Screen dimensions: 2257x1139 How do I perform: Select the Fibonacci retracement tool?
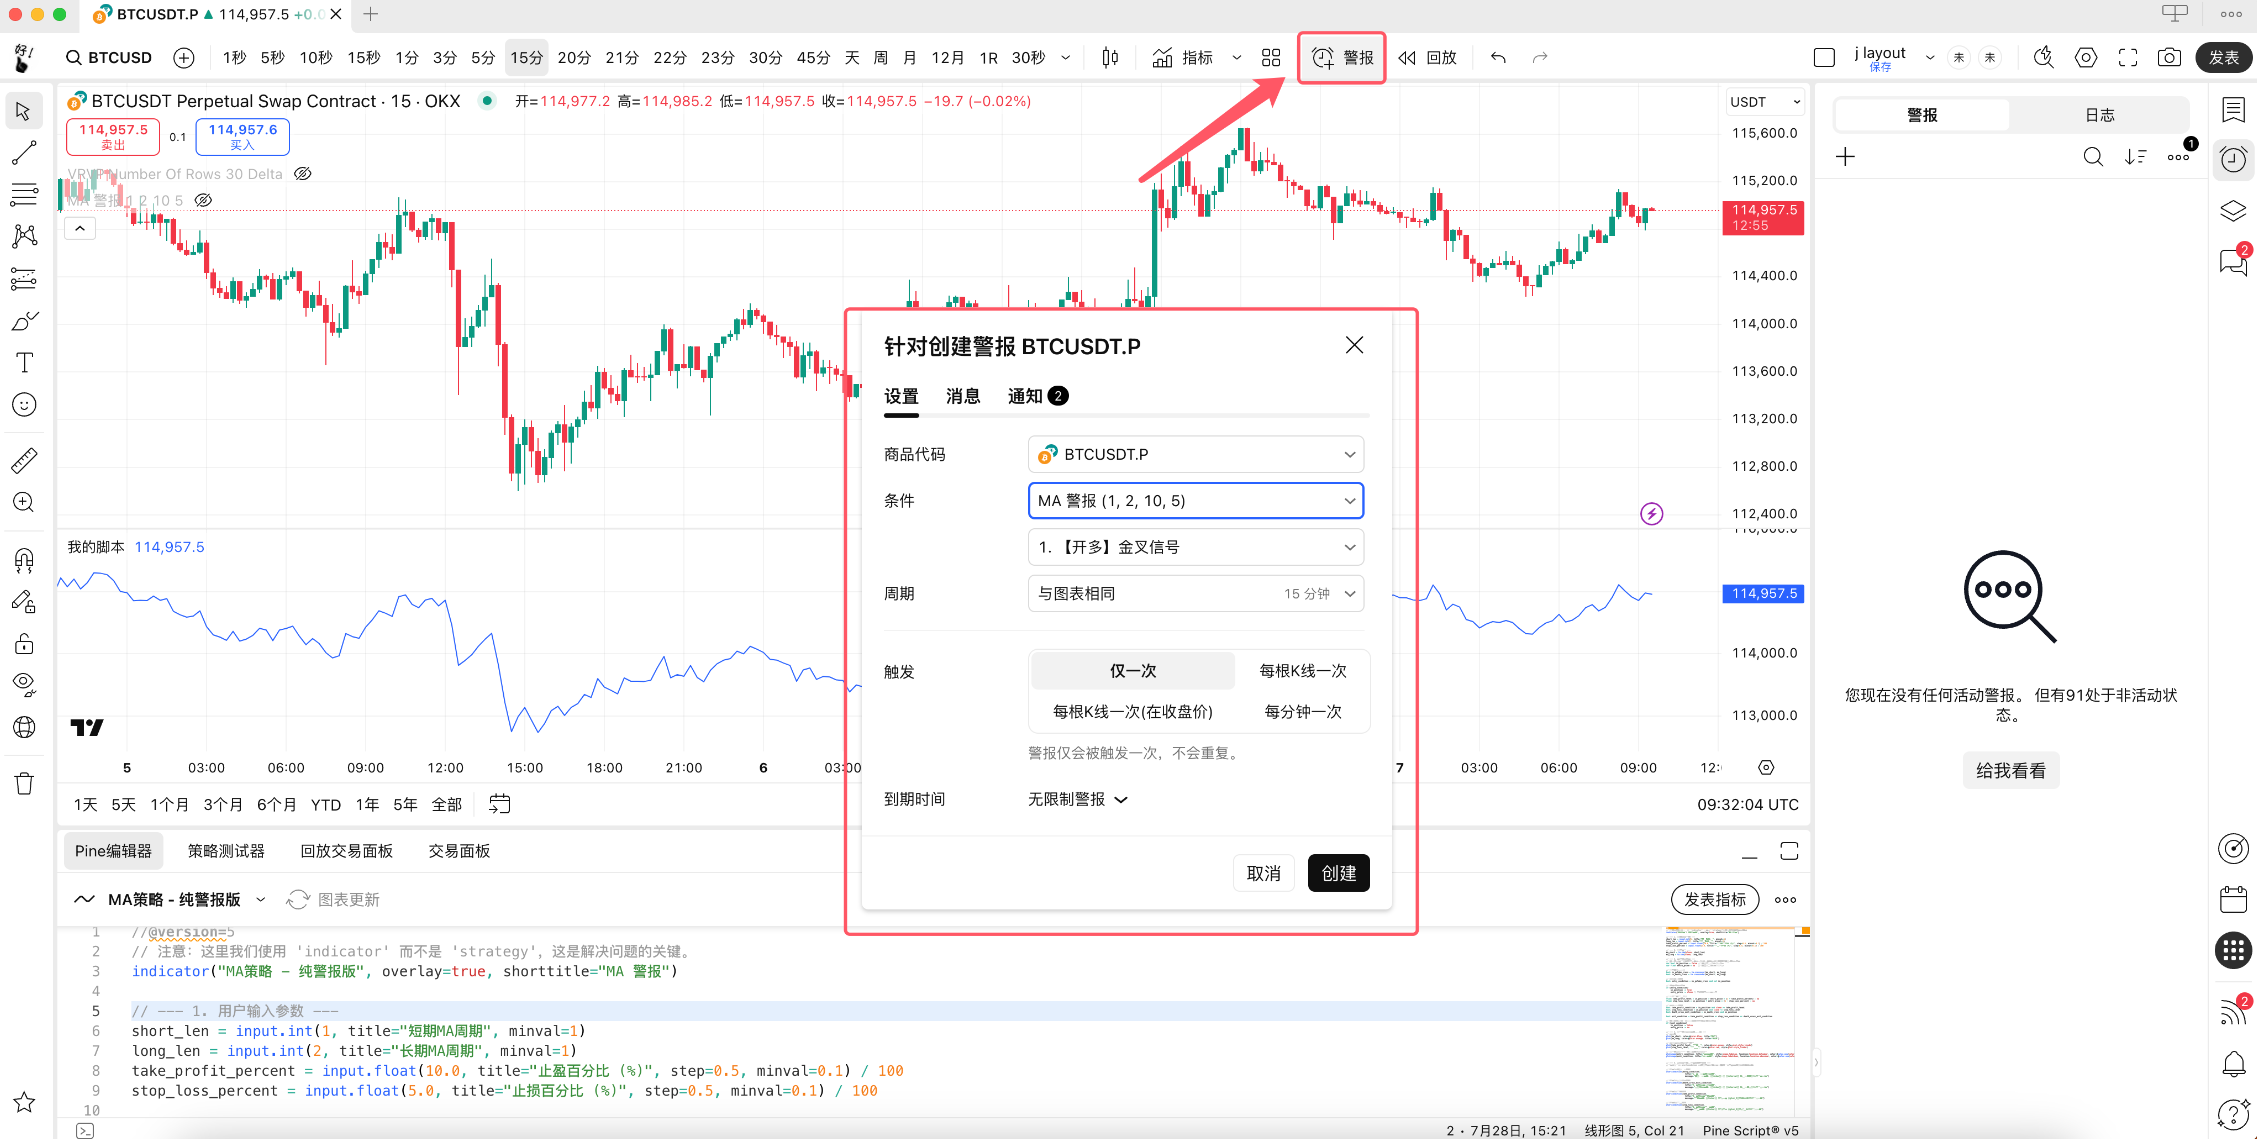coord(24,194)
